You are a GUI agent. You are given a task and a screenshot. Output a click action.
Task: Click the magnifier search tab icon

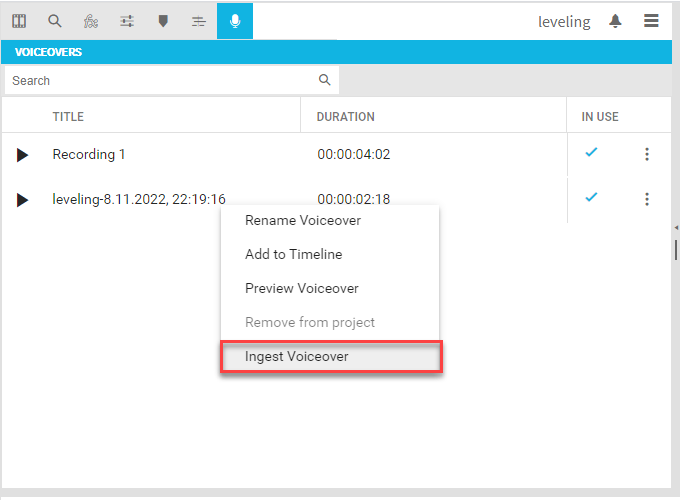pyautogui.click(x=55, y=21)
